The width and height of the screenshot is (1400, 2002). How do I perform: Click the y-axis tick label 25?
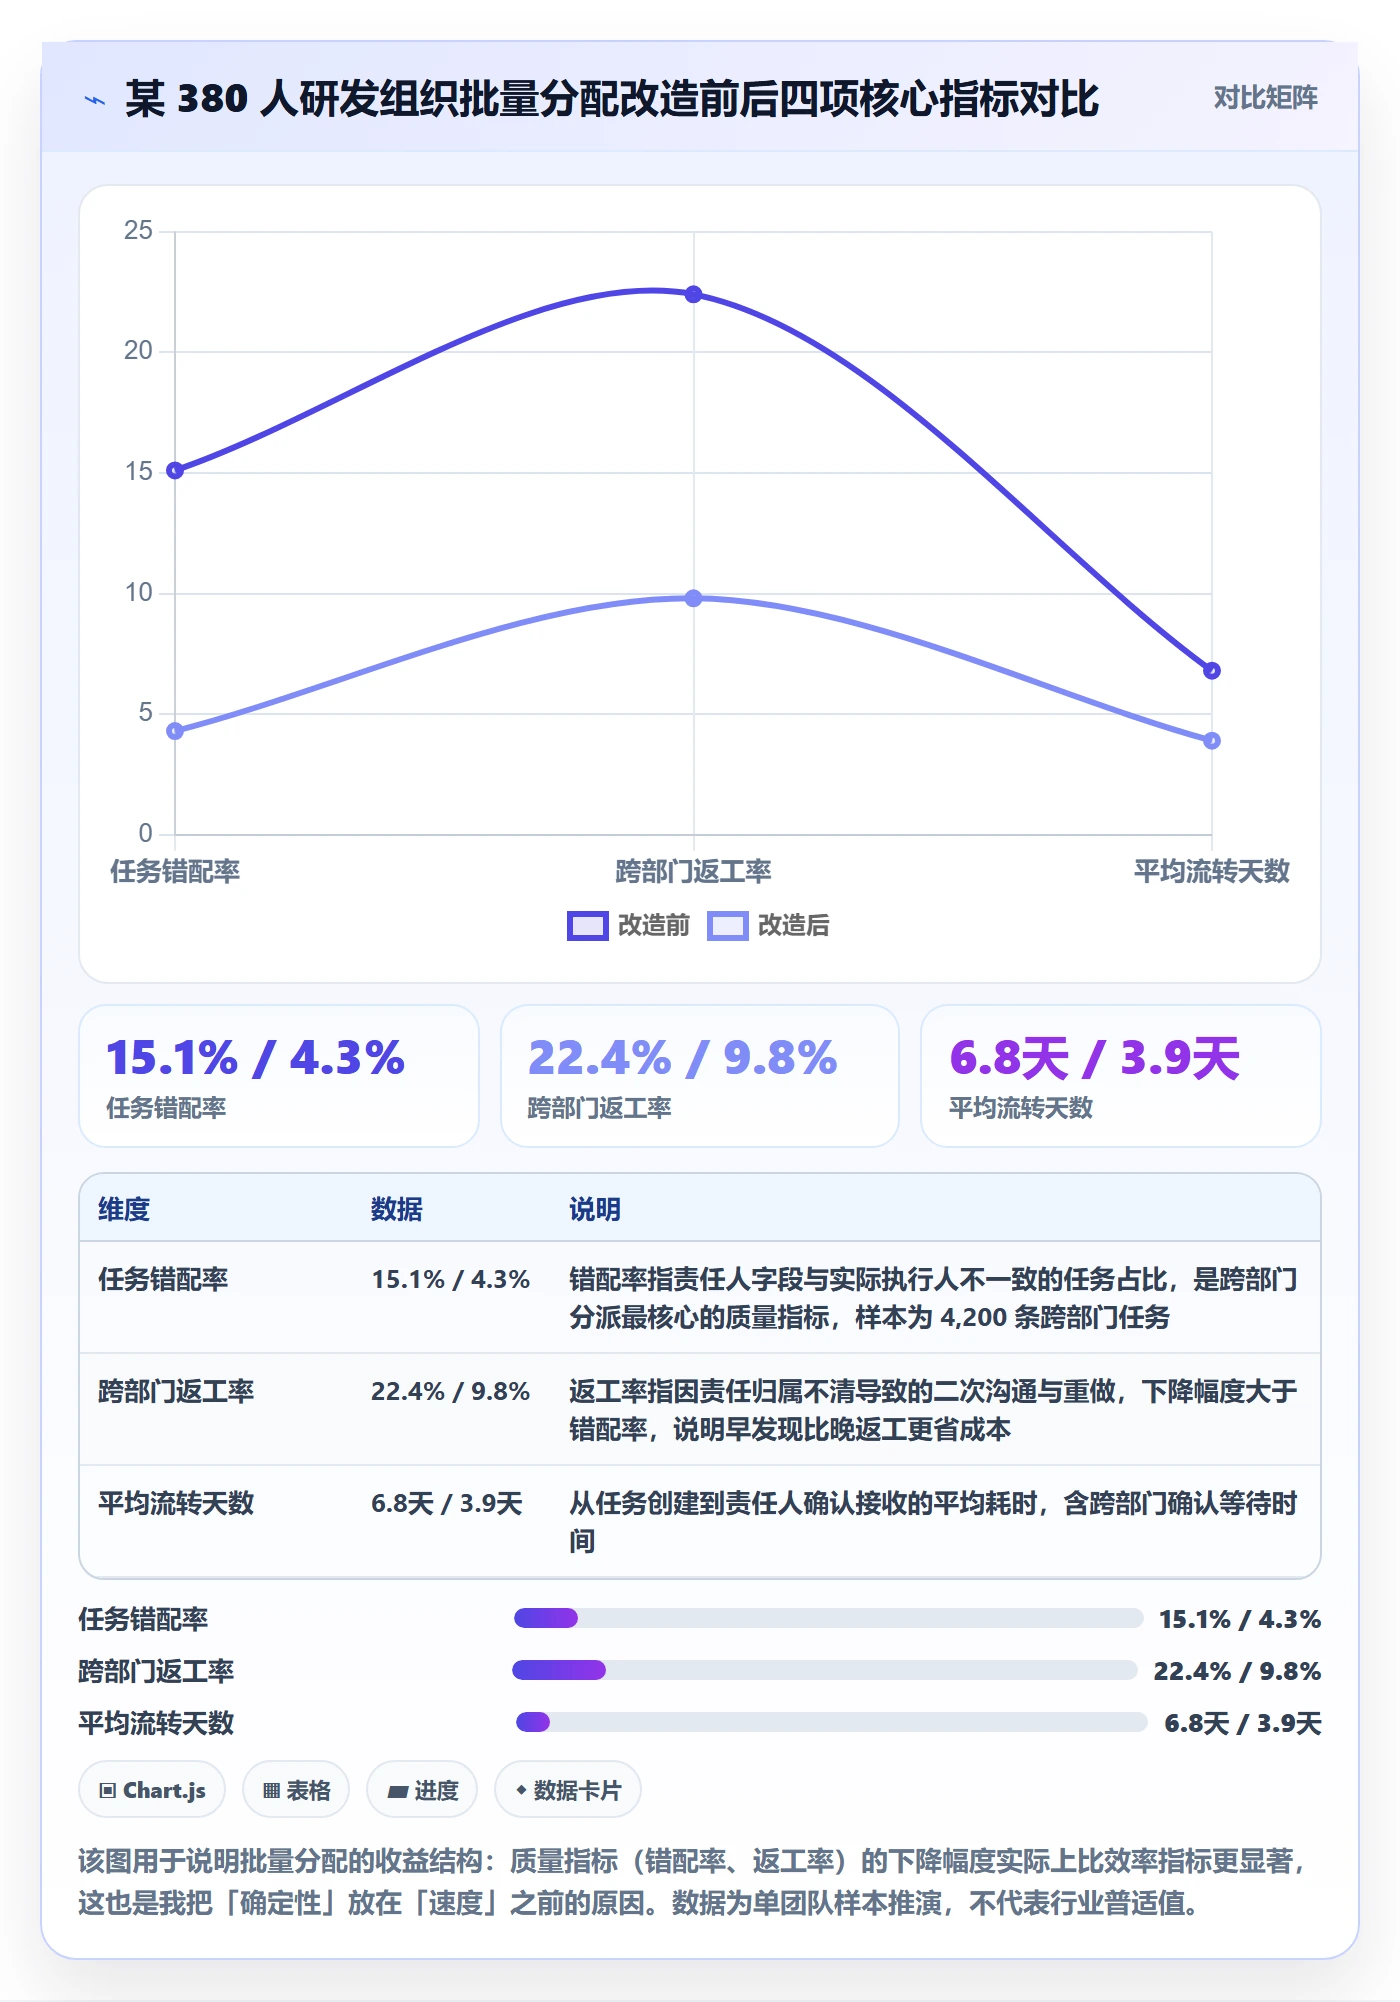138,231
